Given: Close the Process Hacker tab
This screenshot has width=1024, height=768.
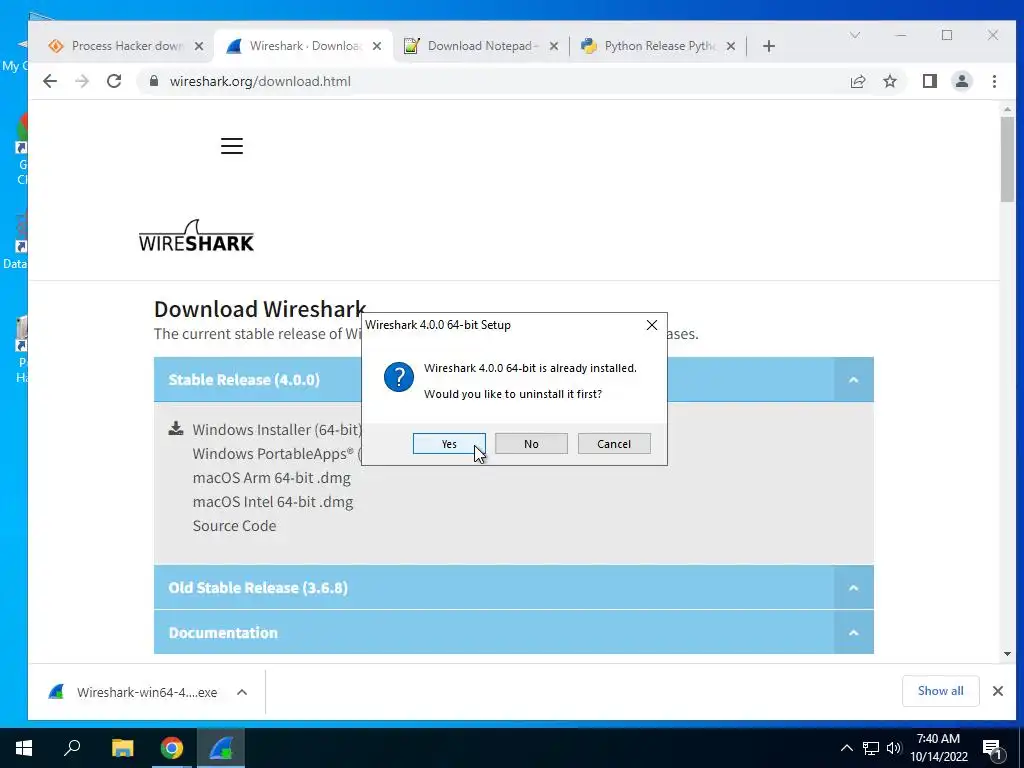Looking at the screenshot, I should pos(199,46).
